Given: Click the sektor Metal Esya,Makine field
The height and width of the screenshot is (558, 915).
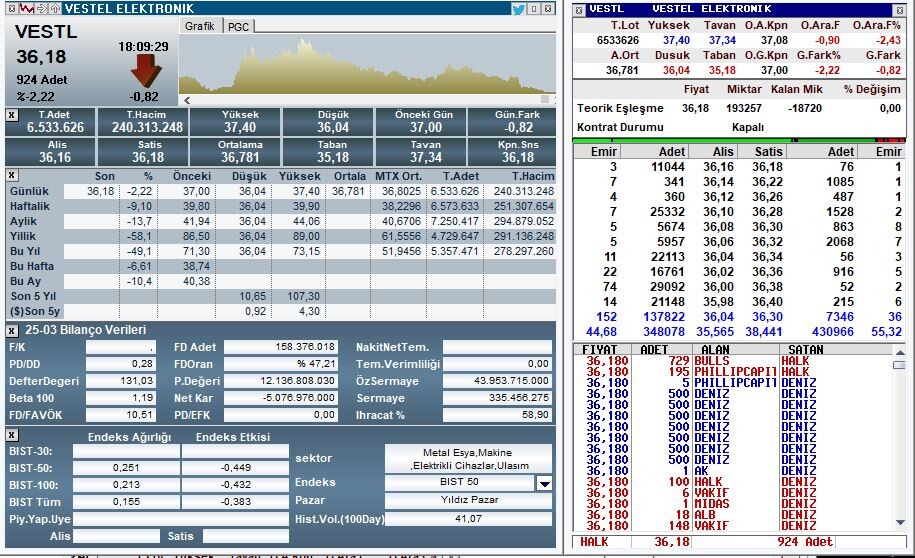Looking at the screenshot, I should [469, 459].
